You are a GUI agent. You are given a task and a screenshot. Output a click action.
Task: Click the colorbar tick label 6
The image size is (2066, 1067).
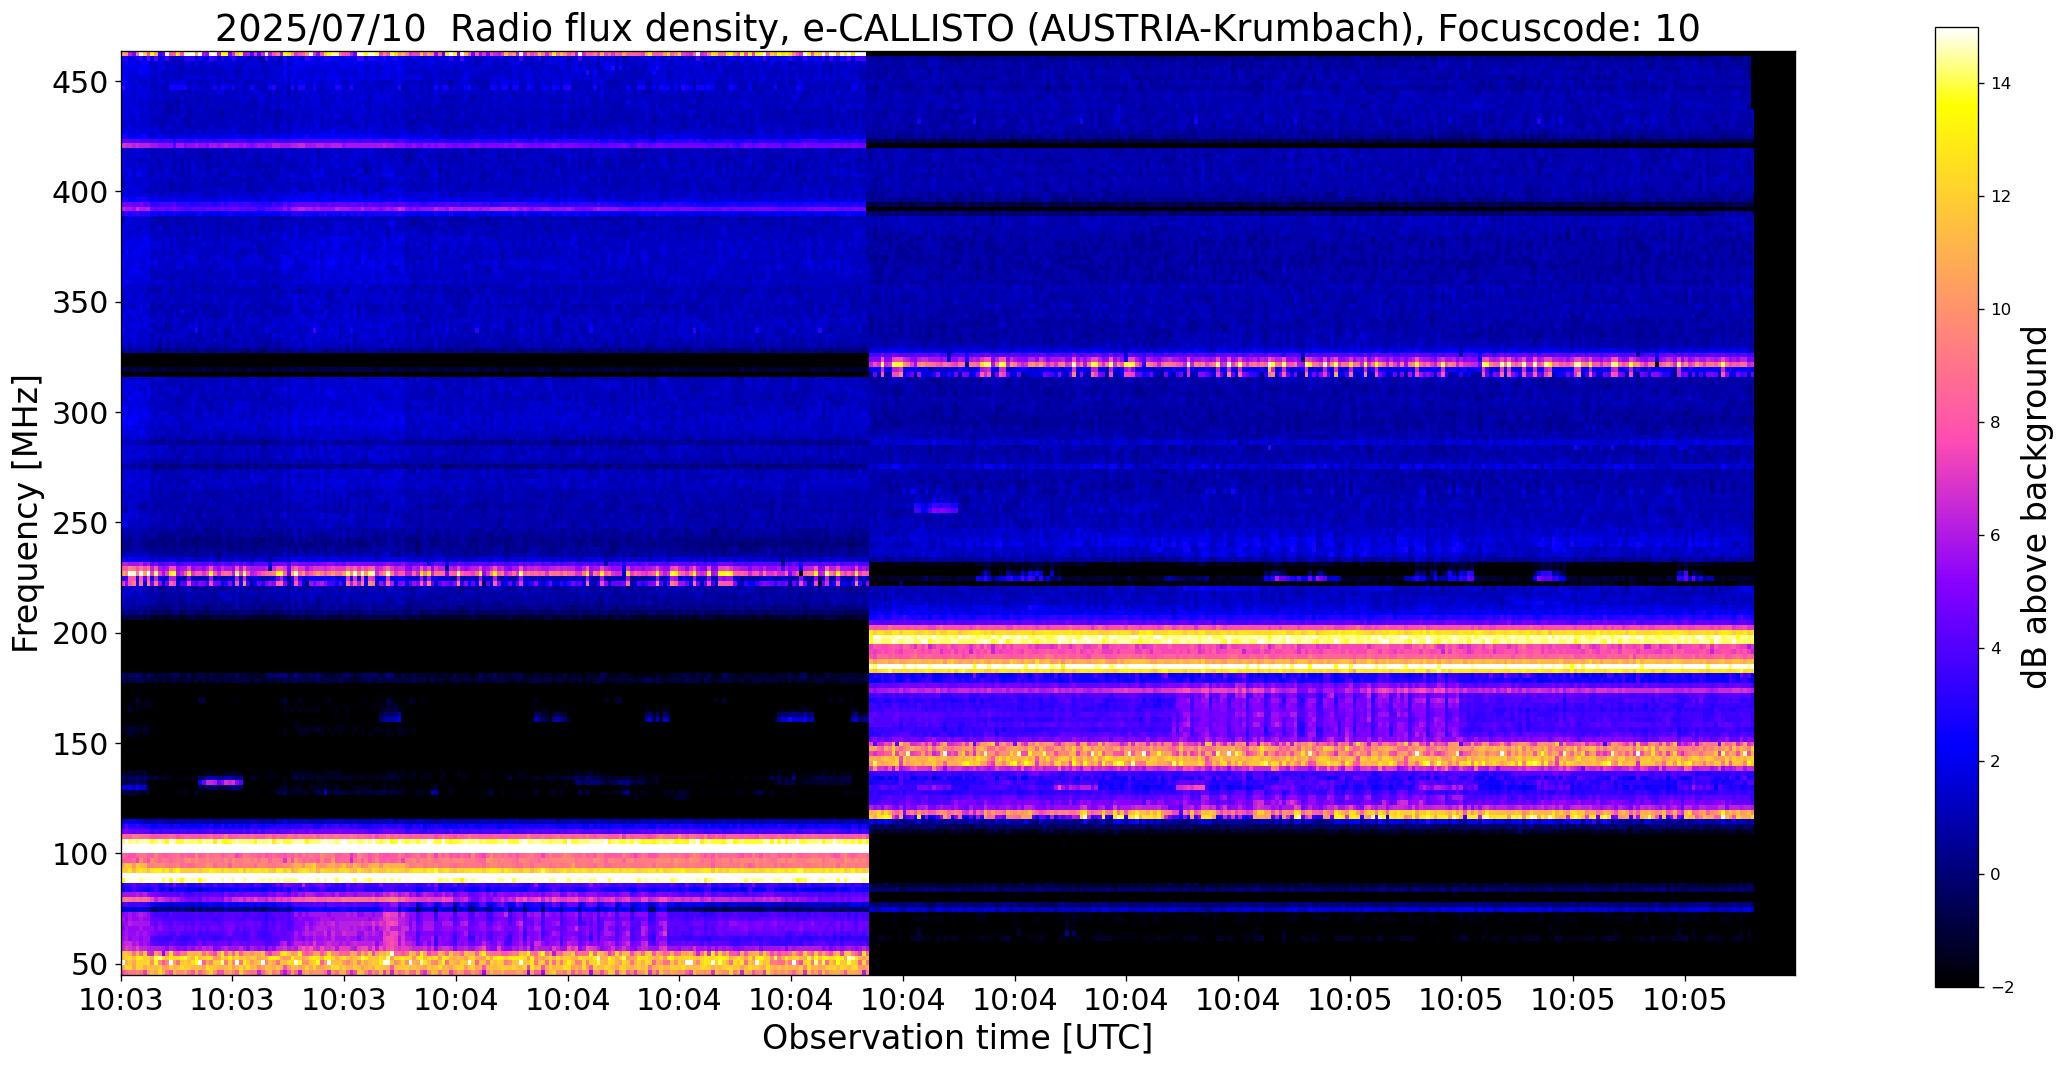1996,536
